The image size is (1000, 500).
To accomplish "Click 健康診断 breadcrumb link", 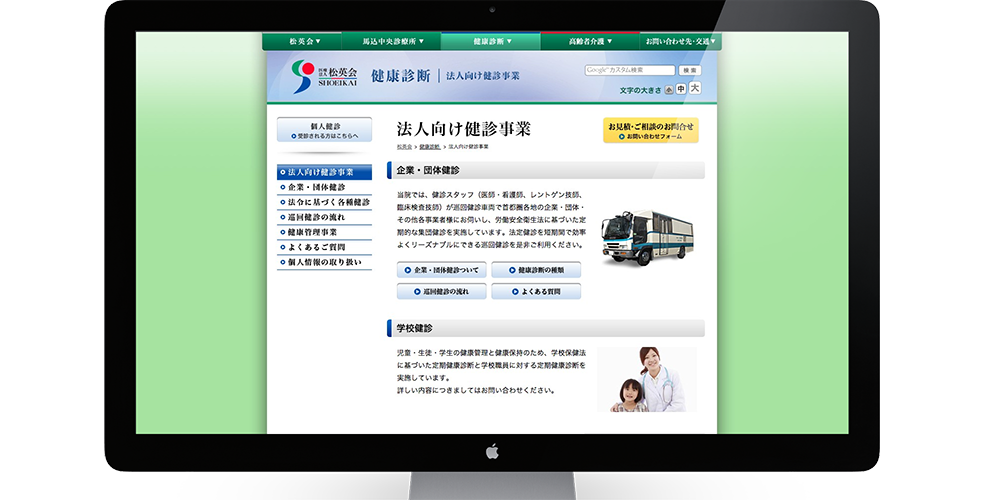I will (429, 147).
